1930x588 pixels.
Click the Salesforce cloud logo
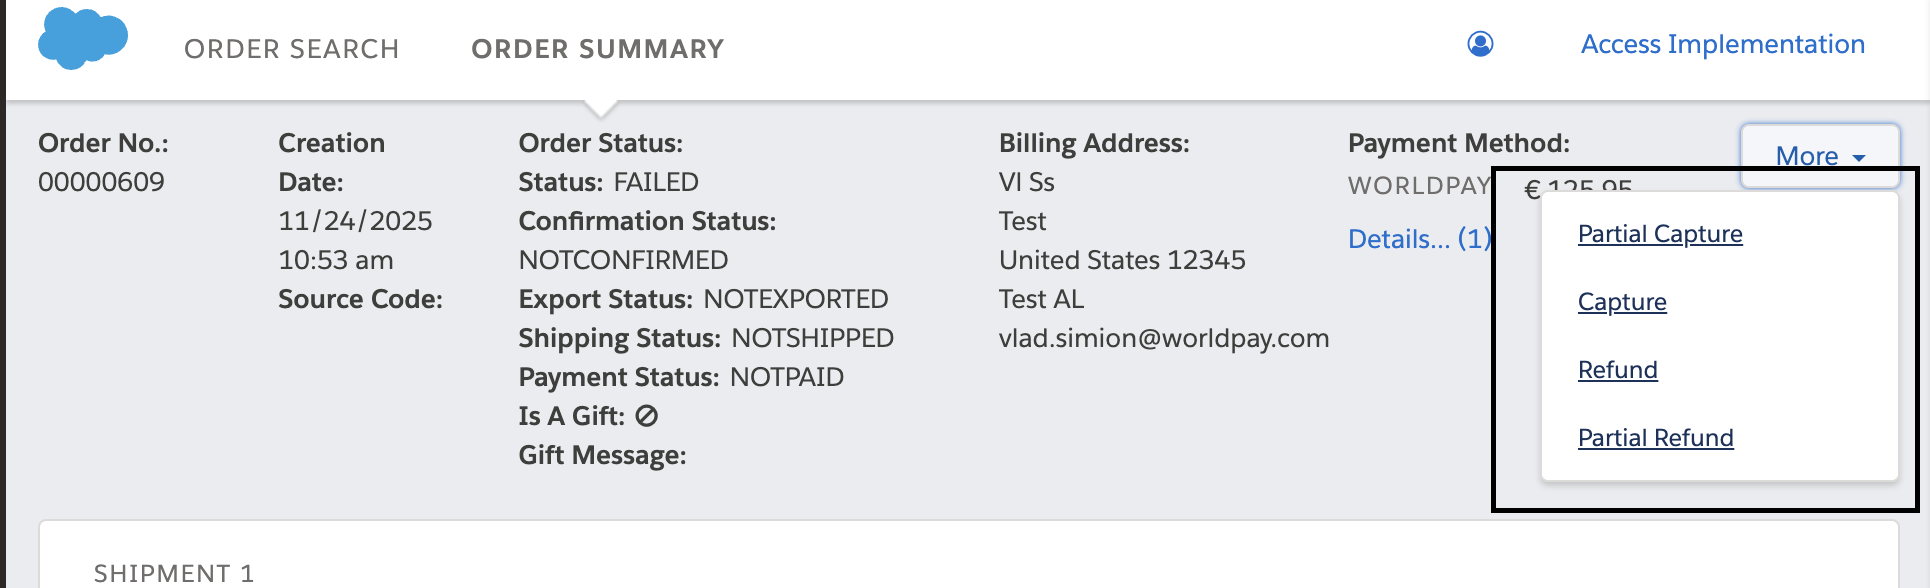coord(82,38)
